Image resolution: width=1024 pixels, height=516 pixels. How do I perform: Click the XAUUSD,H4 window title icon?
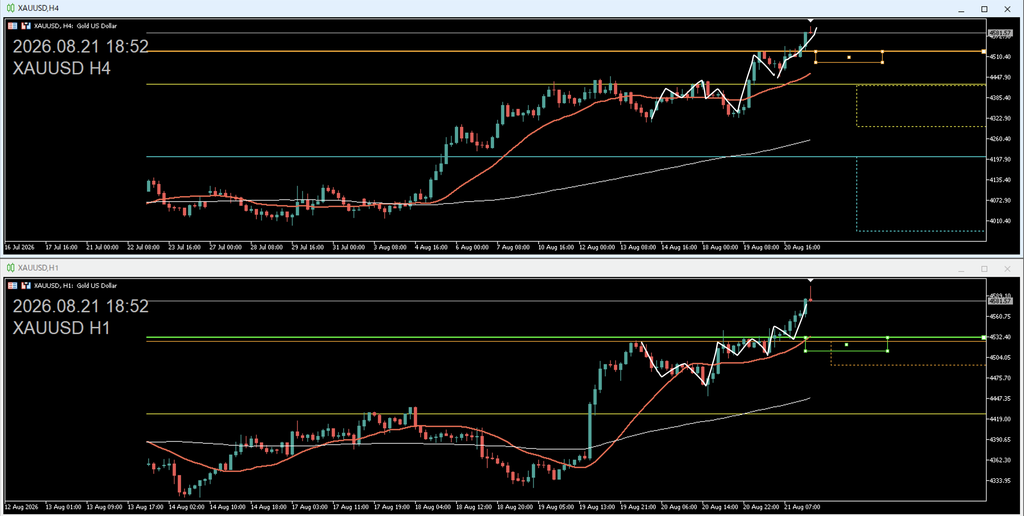pos(10,8)
